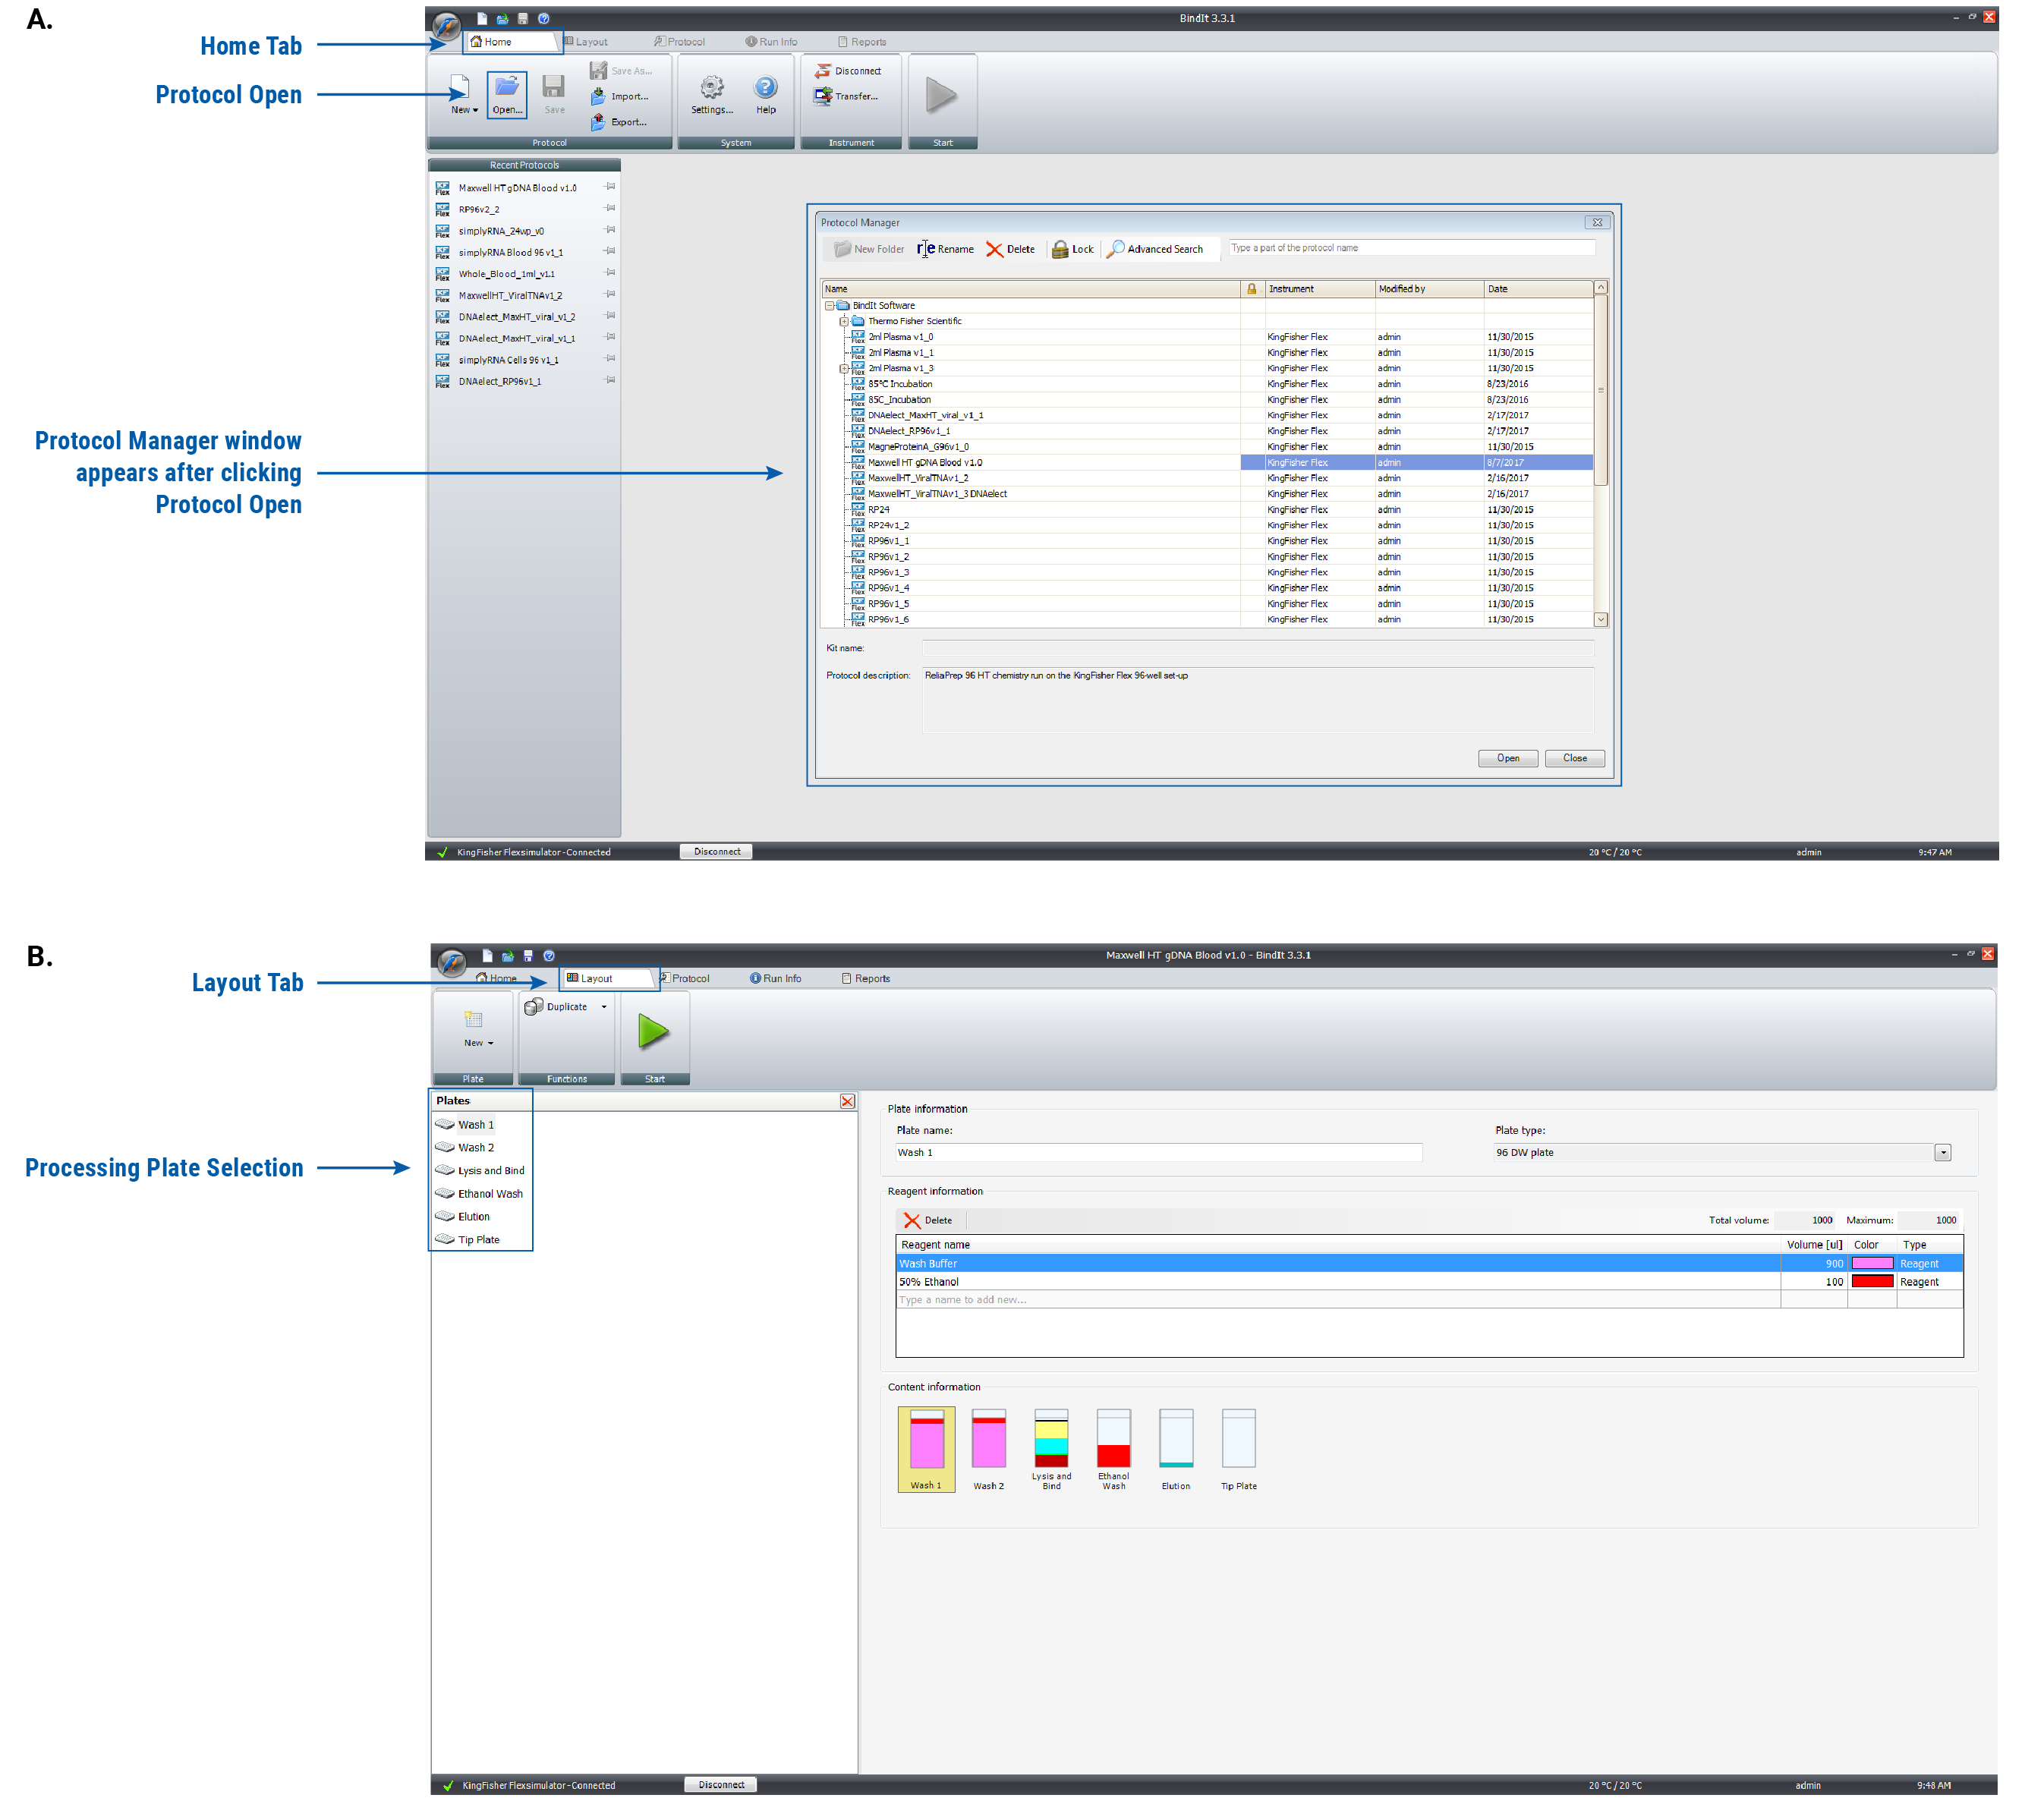Open the Duplicate dropdown arrow
Image resolution: width=2025 pixels, height=1820 pixels.
click(x=604, y=1007)
